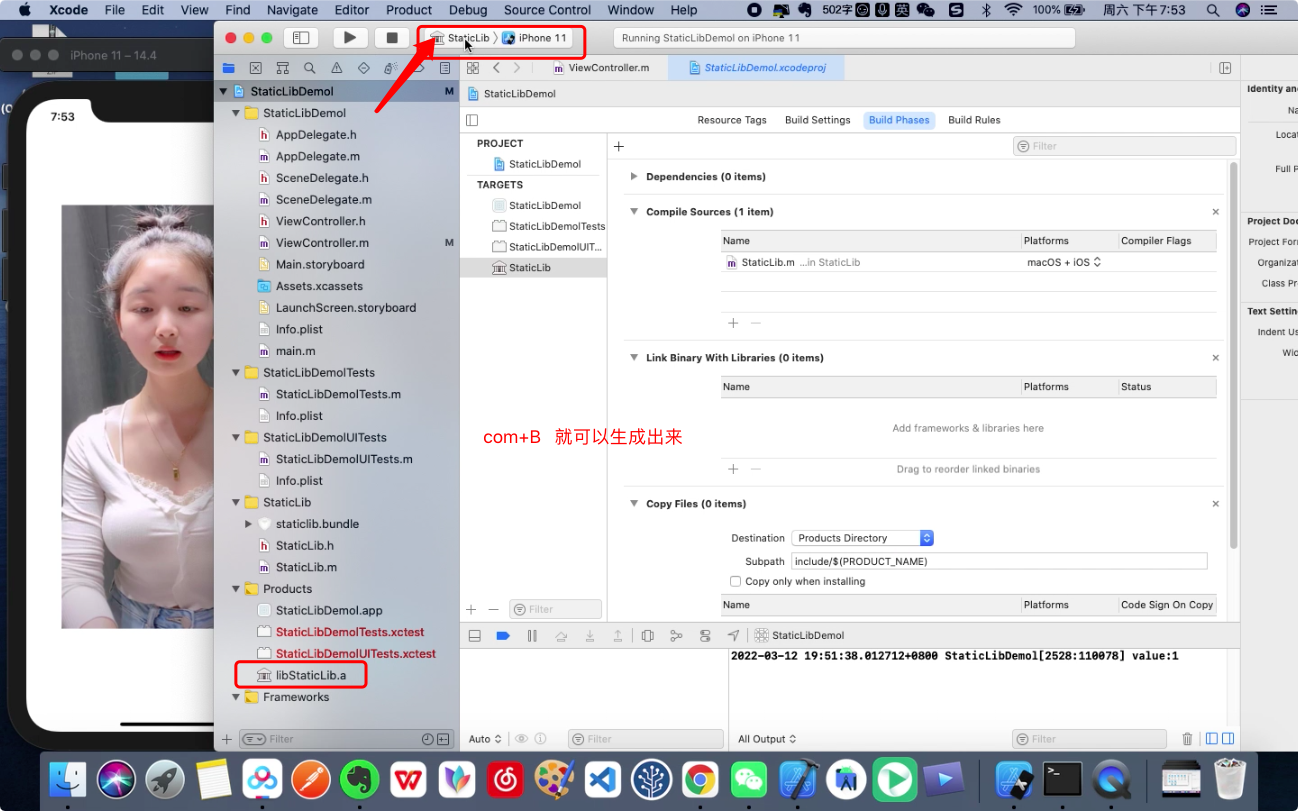Viewport: 1298px width, 811px height.
Task: Collapse Compile Sources build phase
Action: (634, 212)
